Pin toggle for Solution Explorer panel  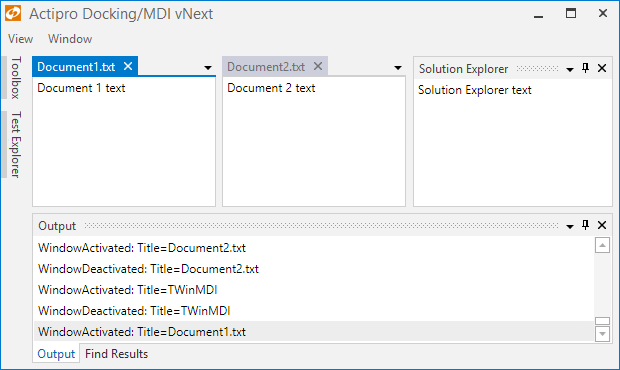pos(586,68)
